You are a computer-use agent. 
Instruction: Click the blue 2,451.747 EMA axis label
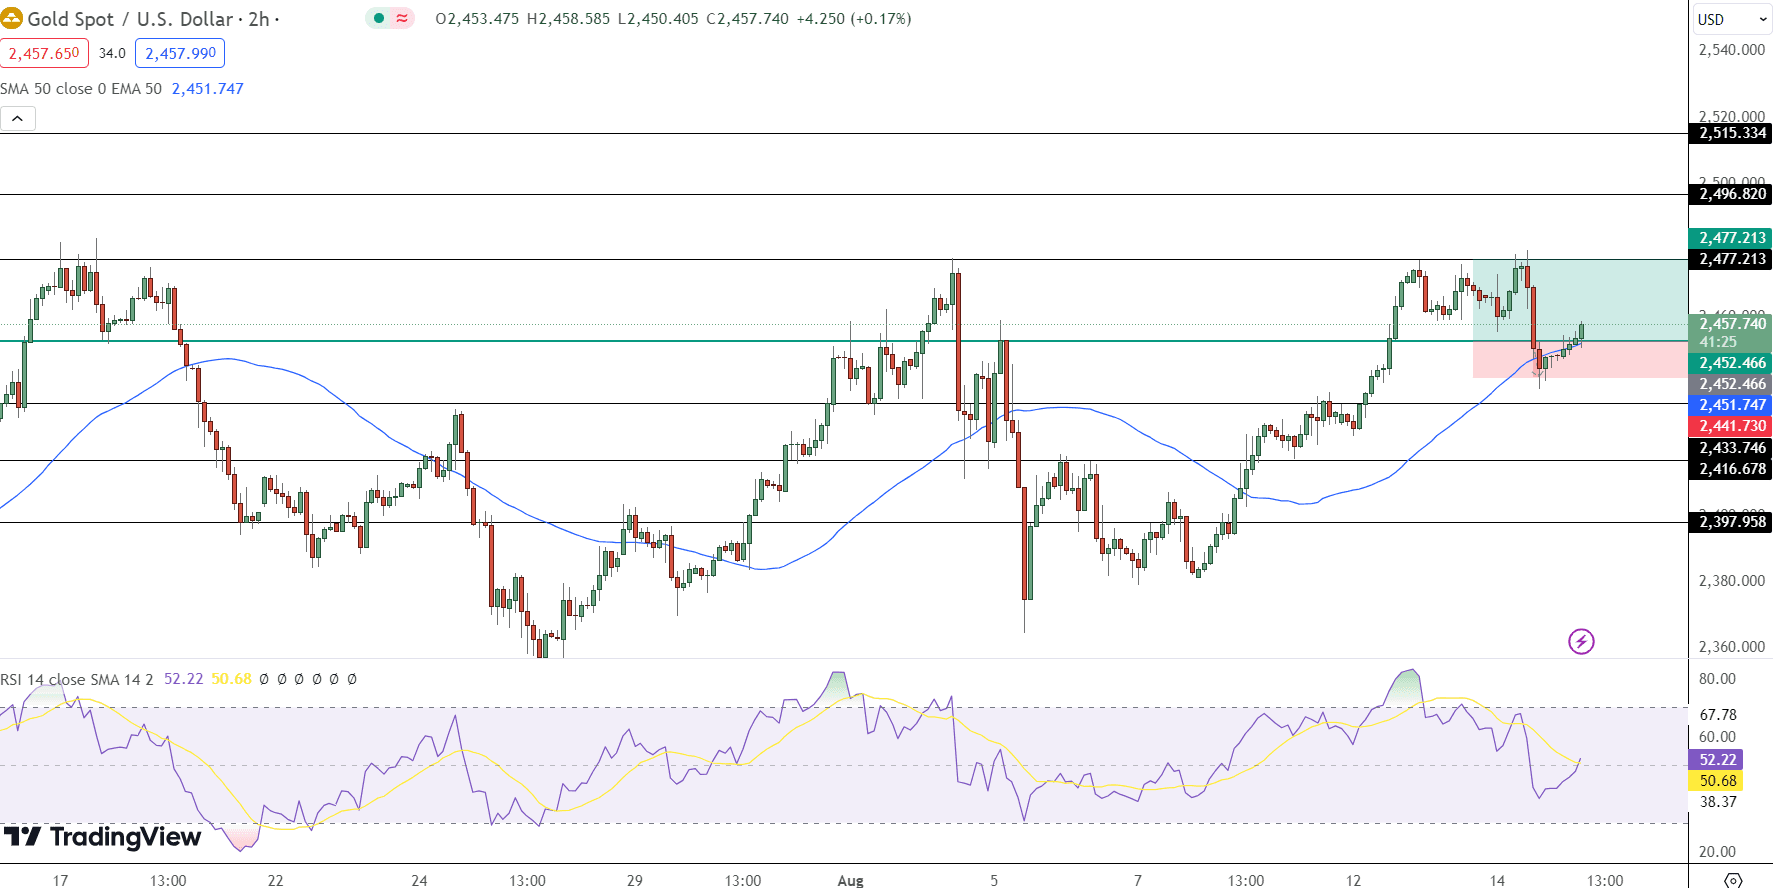point(1731,405)
